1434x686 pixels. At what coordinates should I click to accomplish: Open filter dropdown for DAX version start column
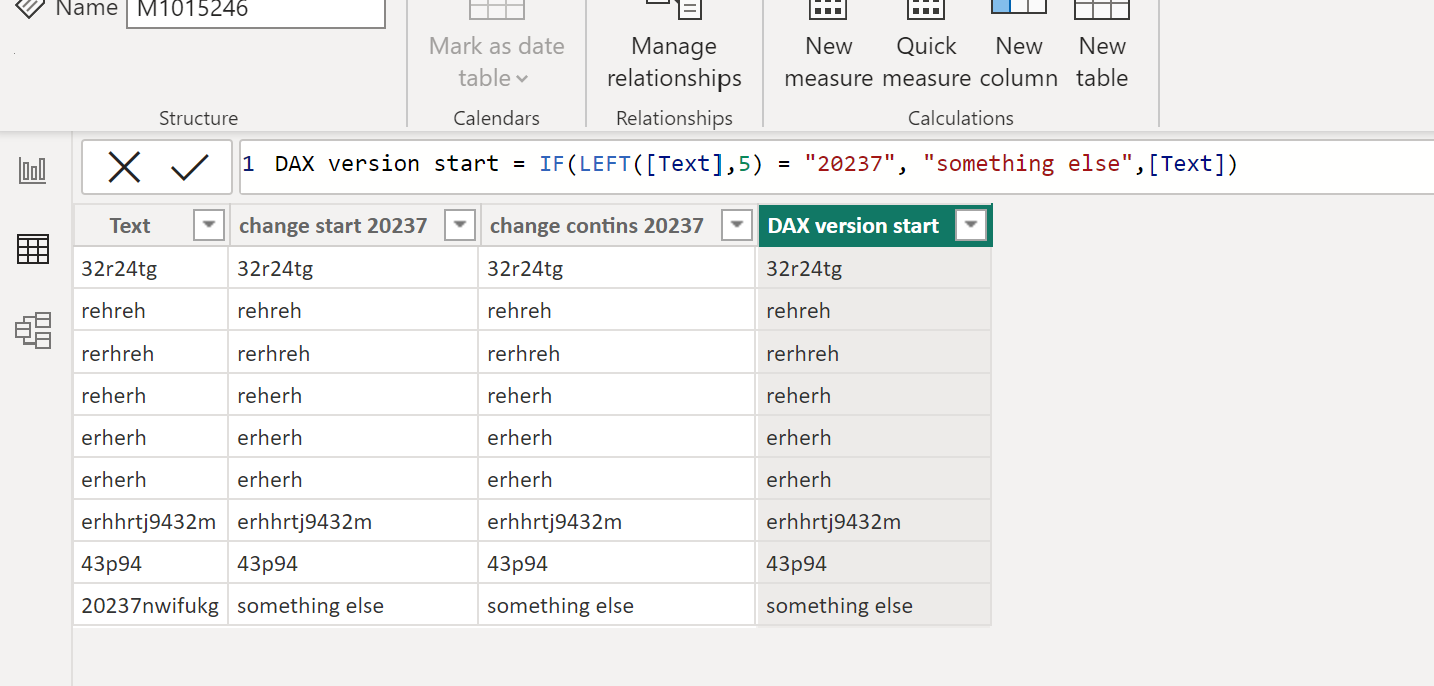970,226
